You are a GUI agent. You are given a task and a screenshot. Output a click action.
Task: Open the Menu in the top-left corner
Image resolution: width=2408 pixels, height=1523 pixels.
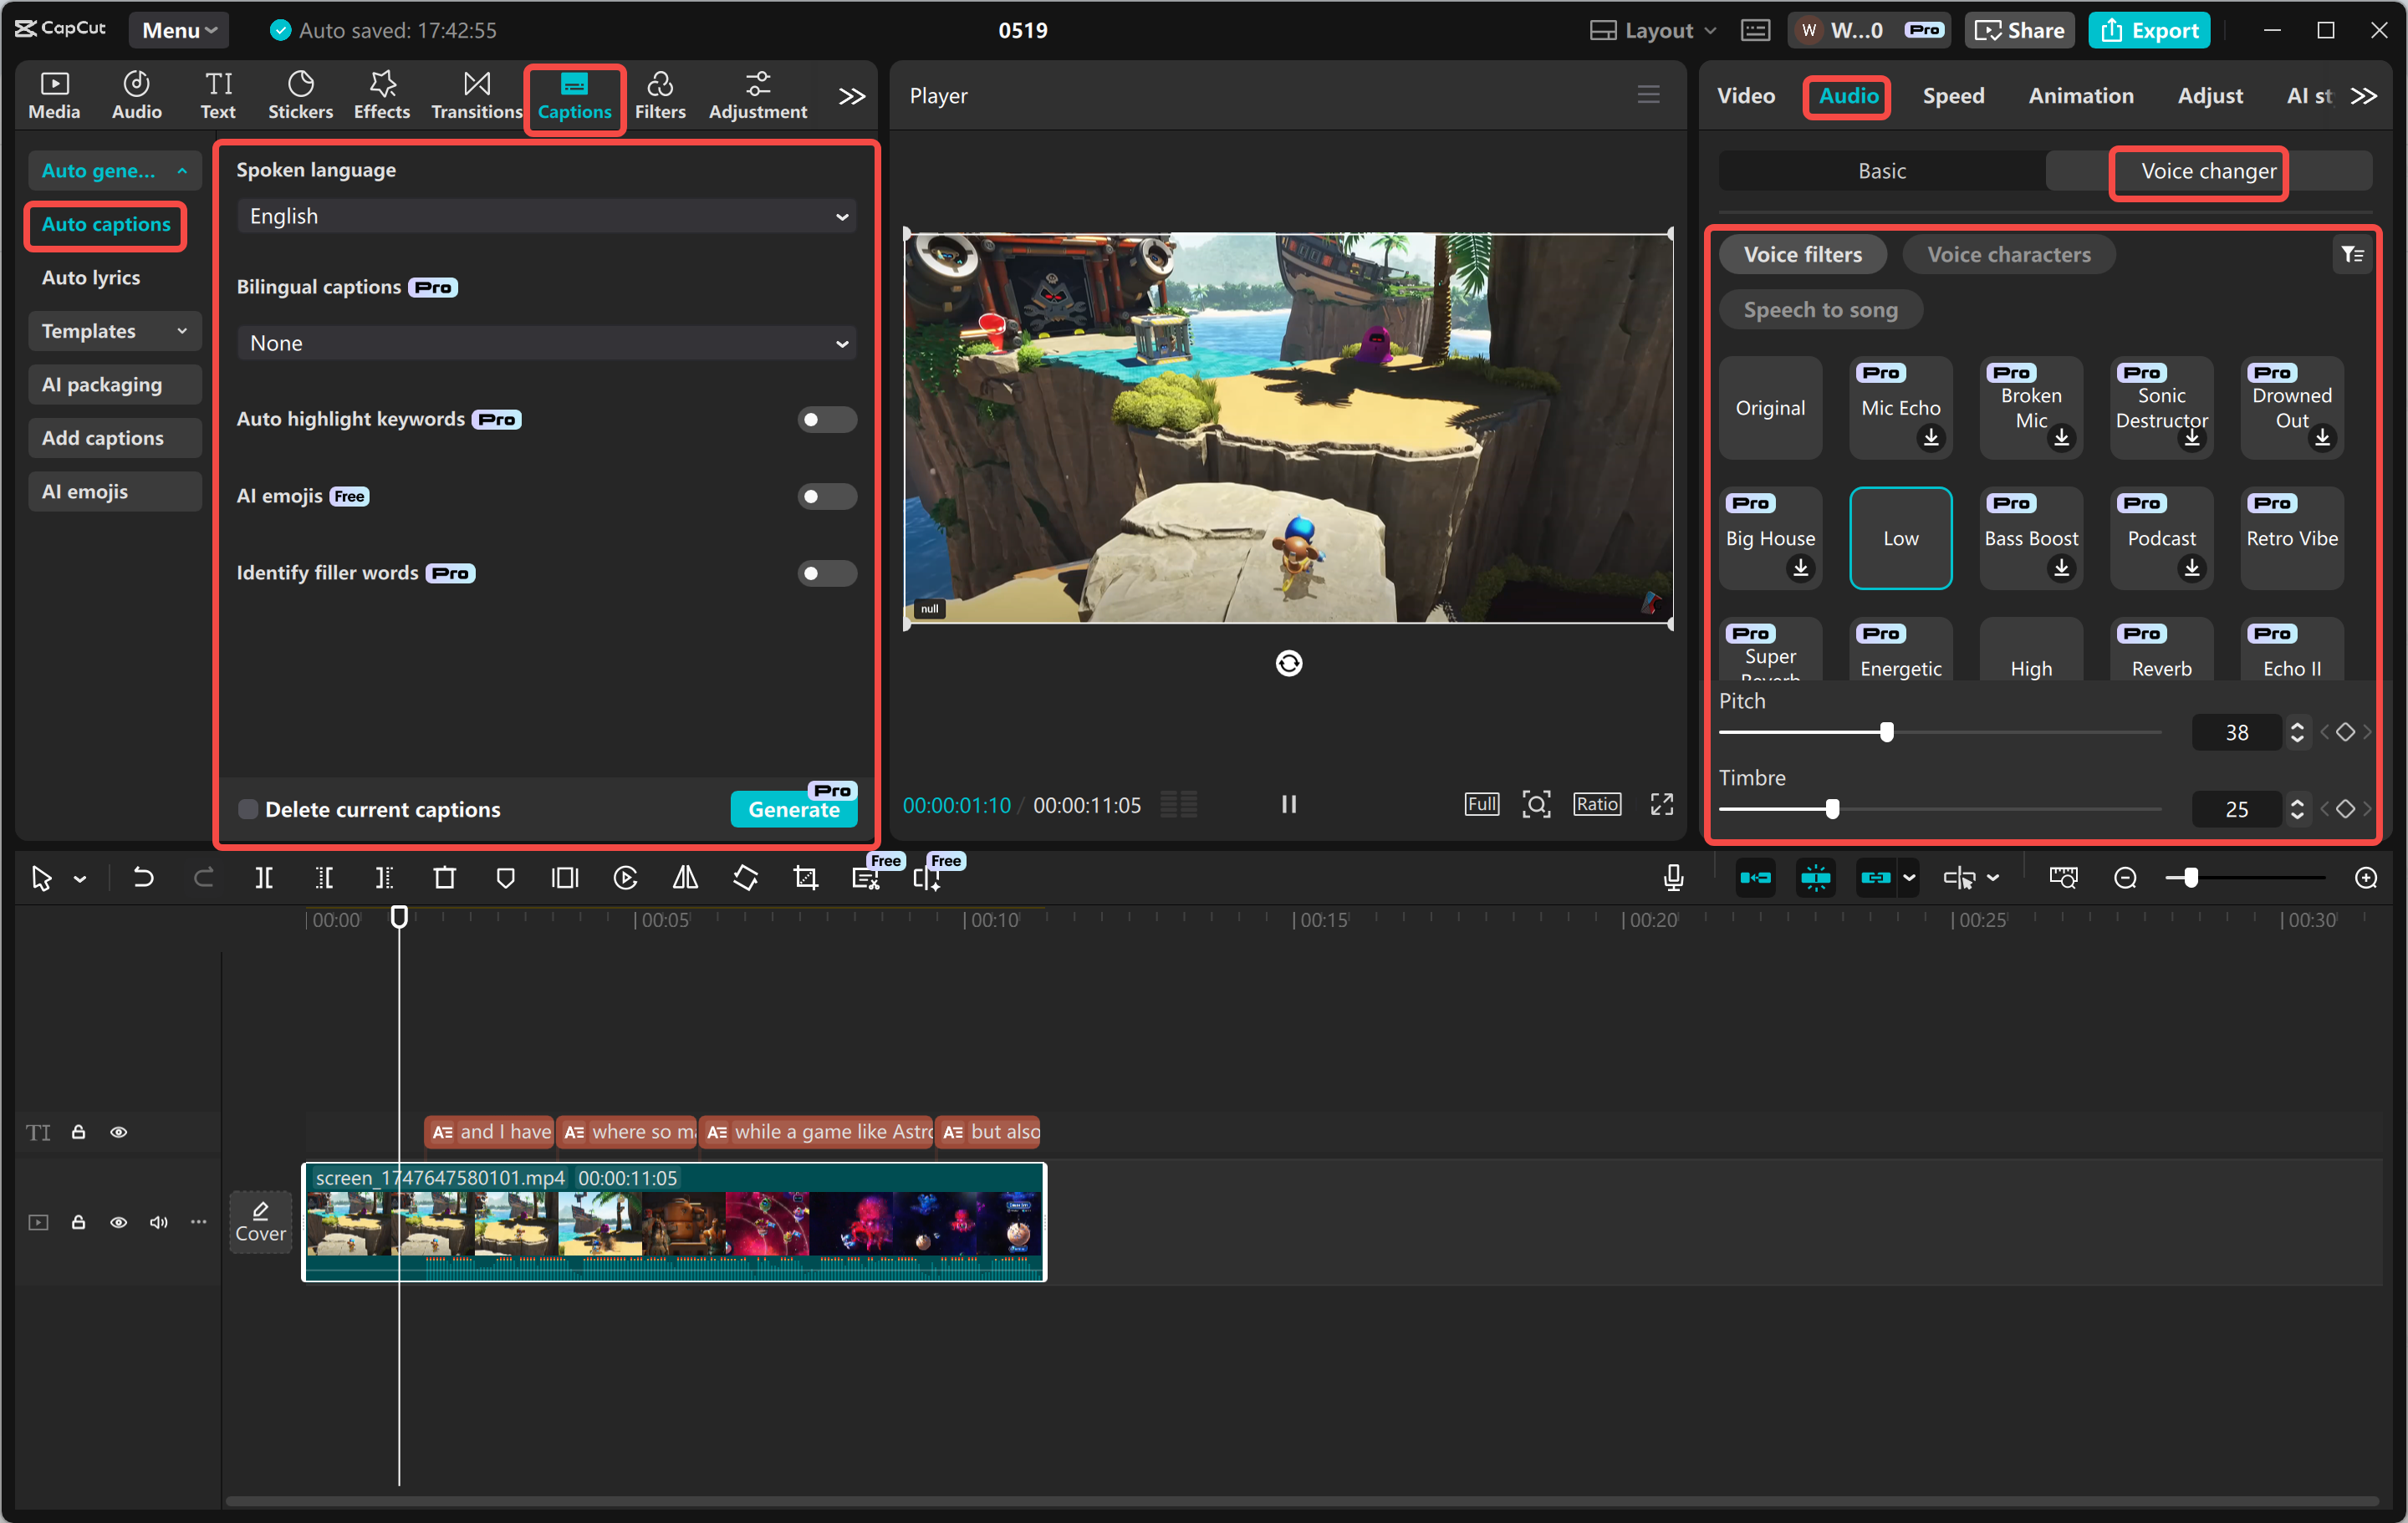178,29
